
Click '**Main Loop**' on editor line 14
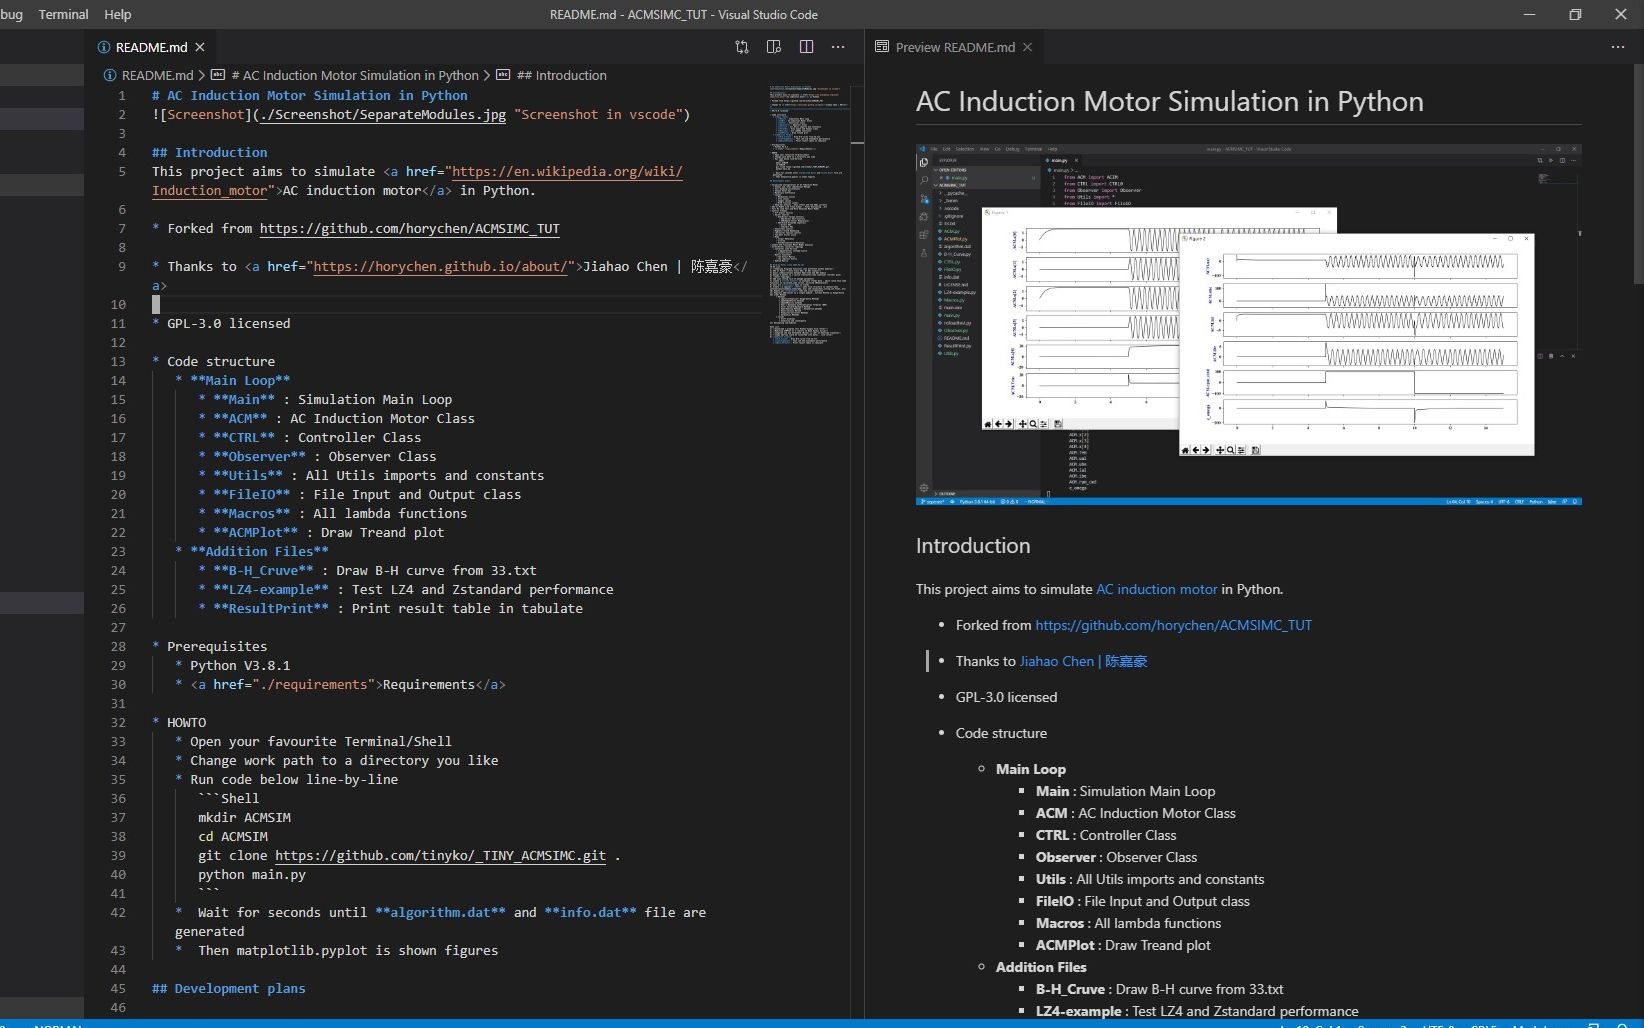point(240,380)
